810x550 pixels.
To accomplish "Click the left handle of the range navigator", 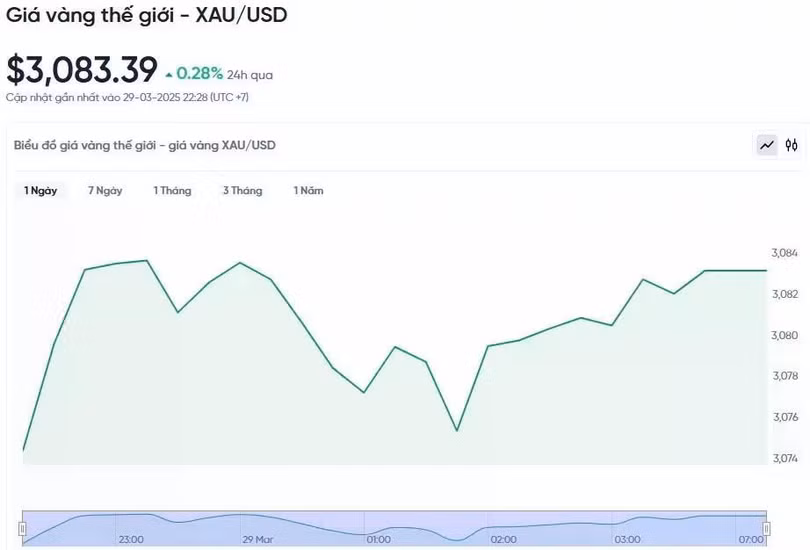I will (x=23, y=527).
